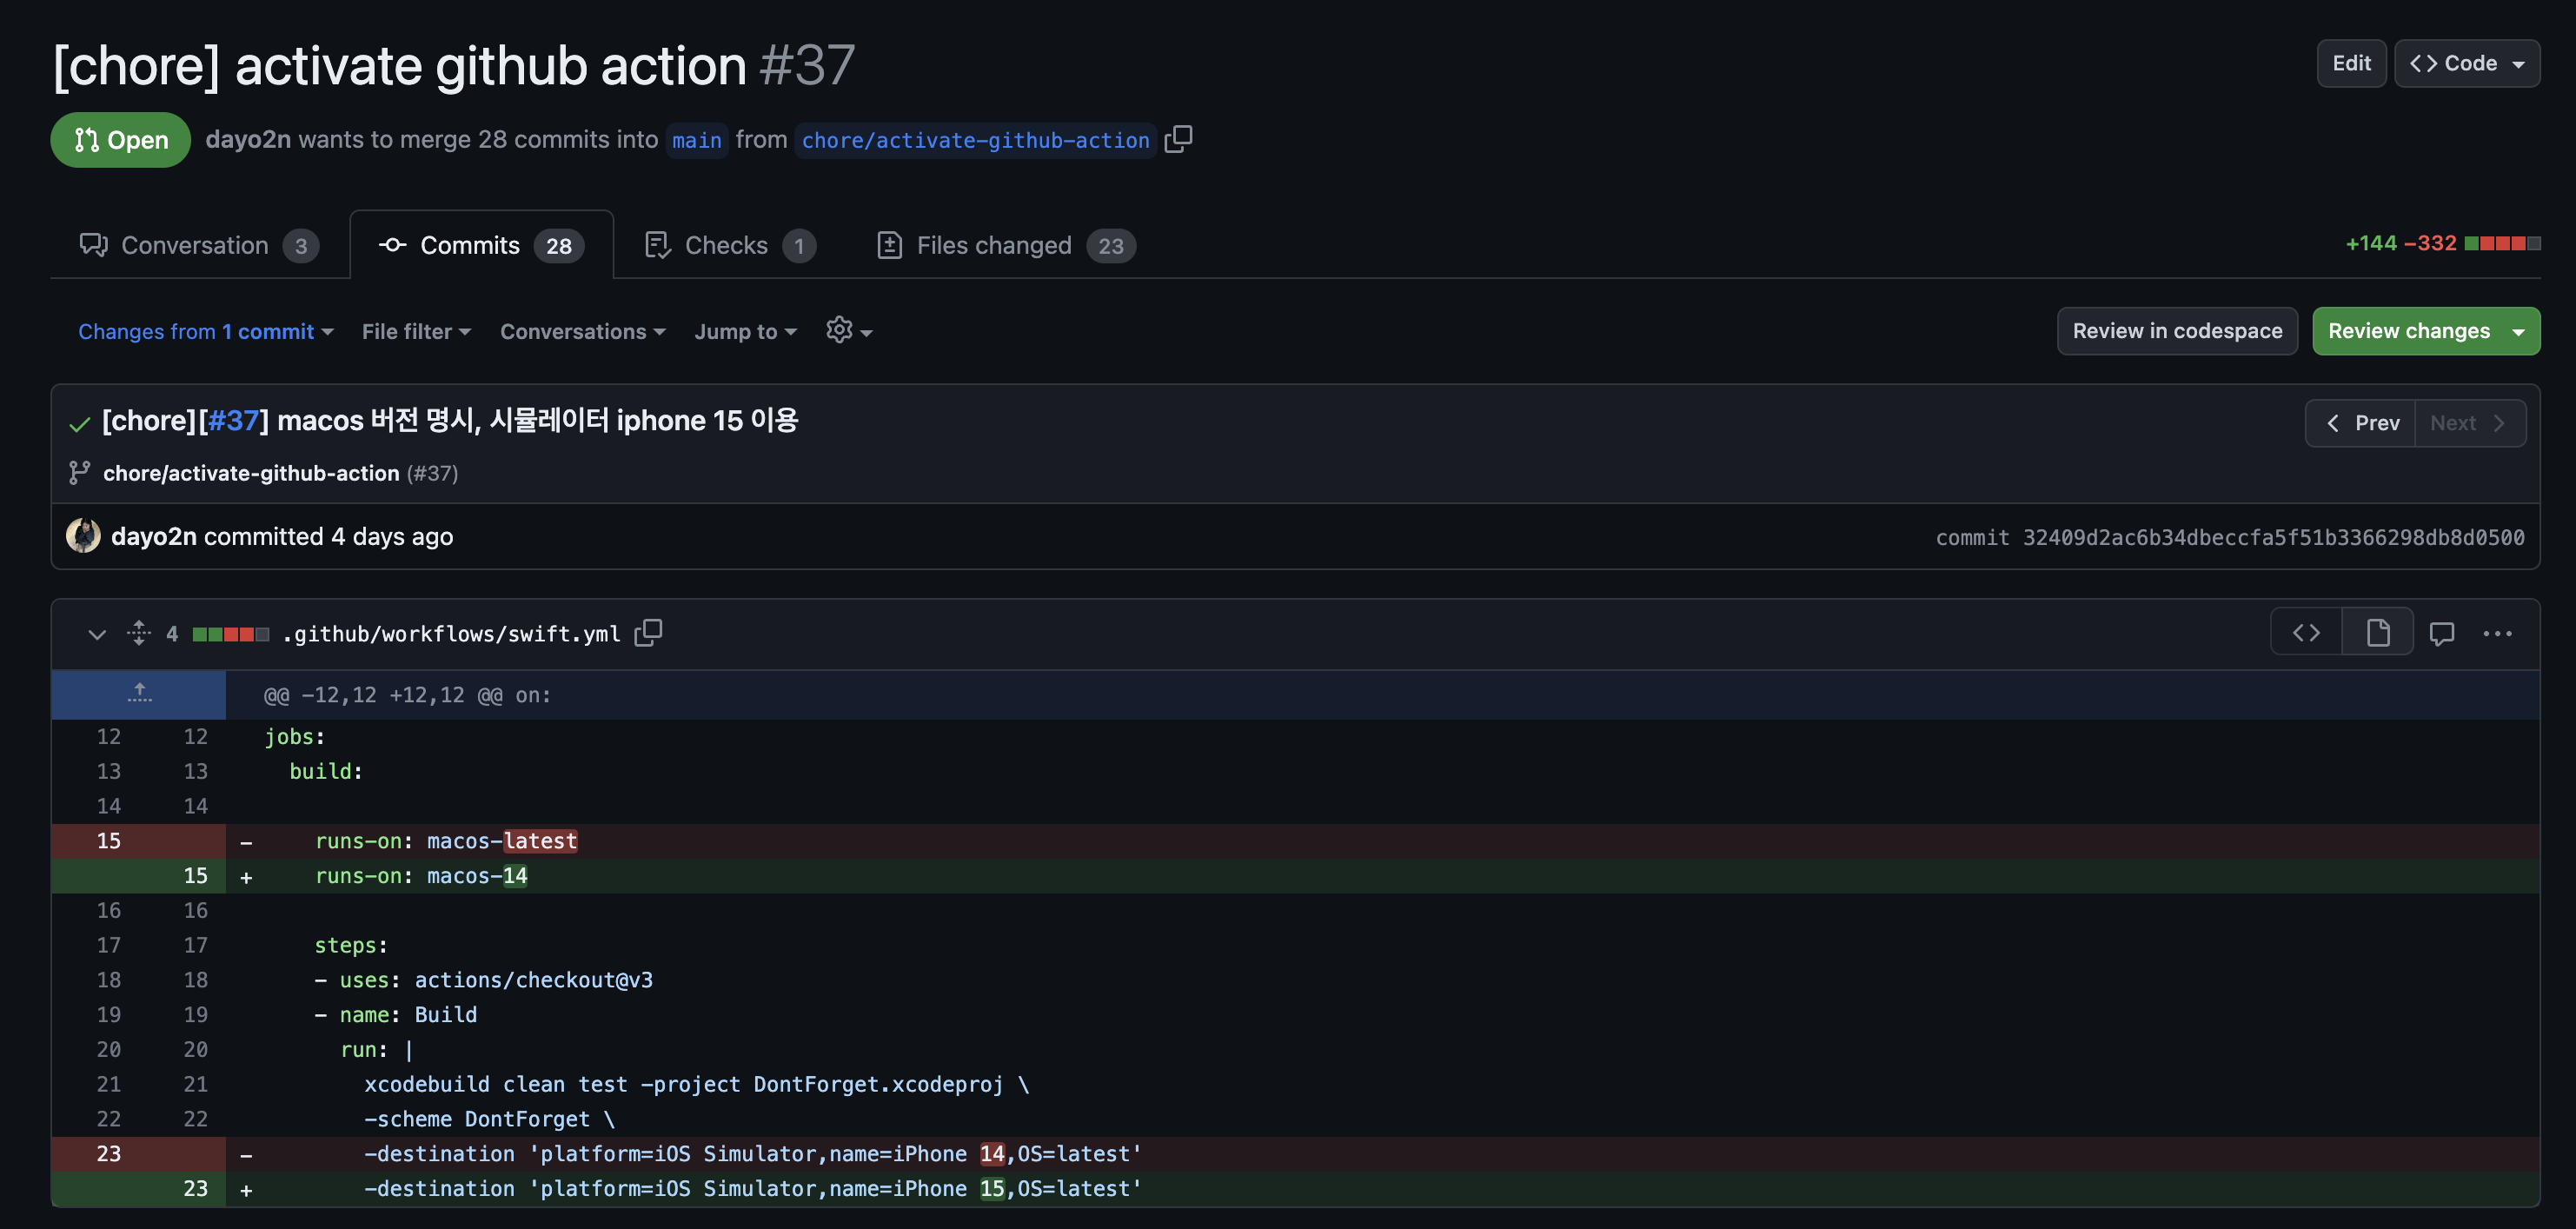Expand the Code dropdown button
The width and height of the screenshot is (2576, 1229).
tap(2466, 63)
